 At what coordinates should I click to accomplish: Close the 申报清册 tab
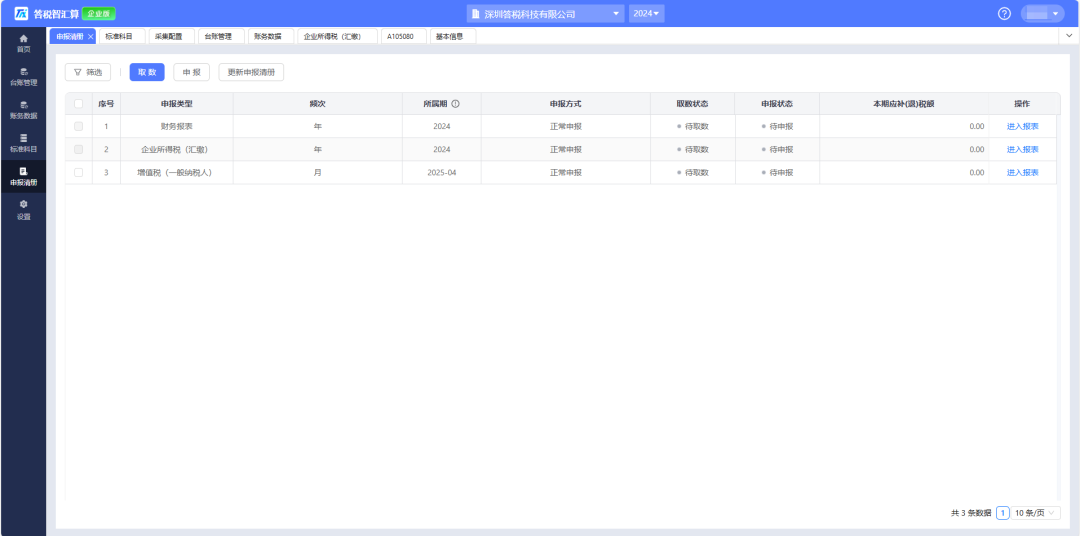91,36
